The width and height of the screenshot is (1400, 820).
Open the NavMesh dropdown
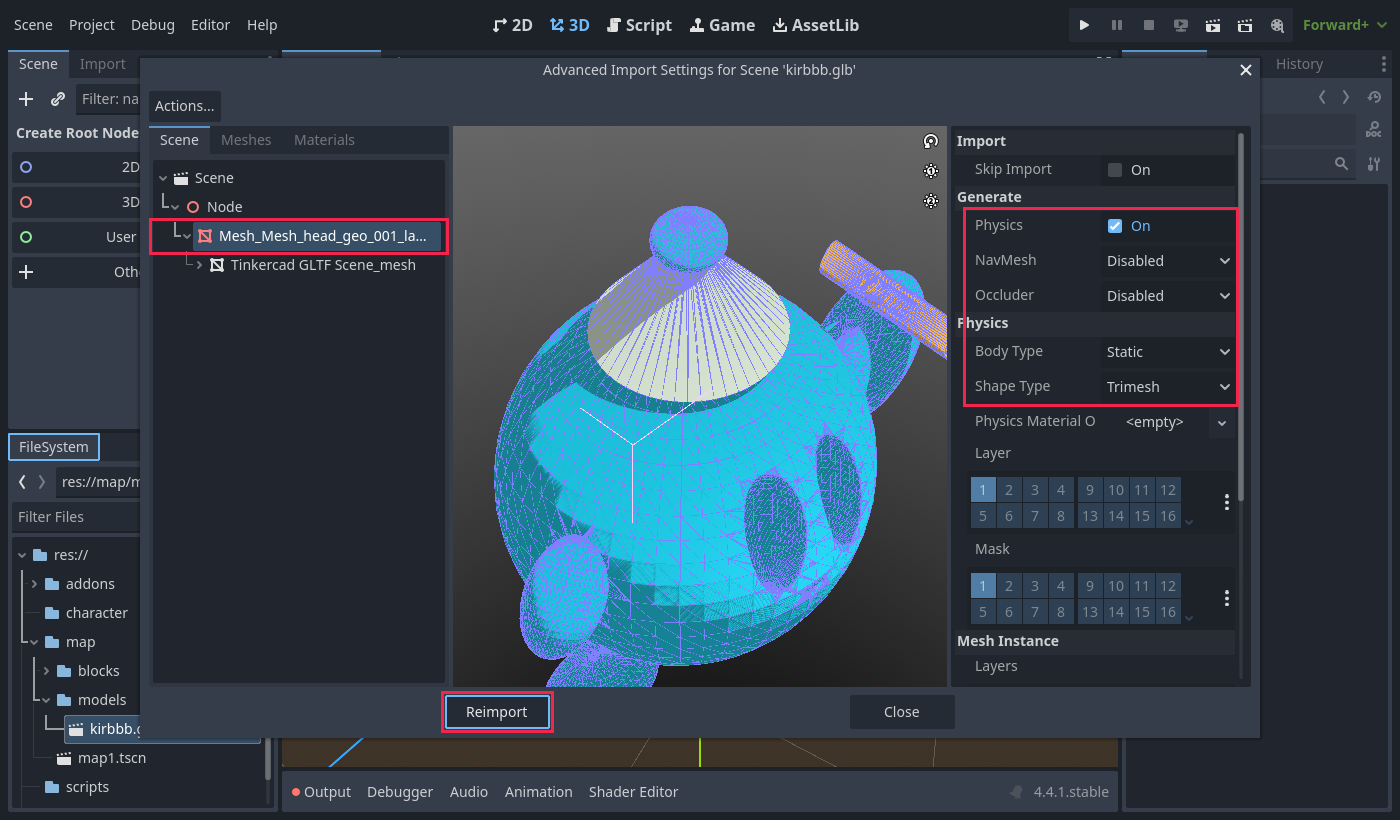(x=1168, y=261)
